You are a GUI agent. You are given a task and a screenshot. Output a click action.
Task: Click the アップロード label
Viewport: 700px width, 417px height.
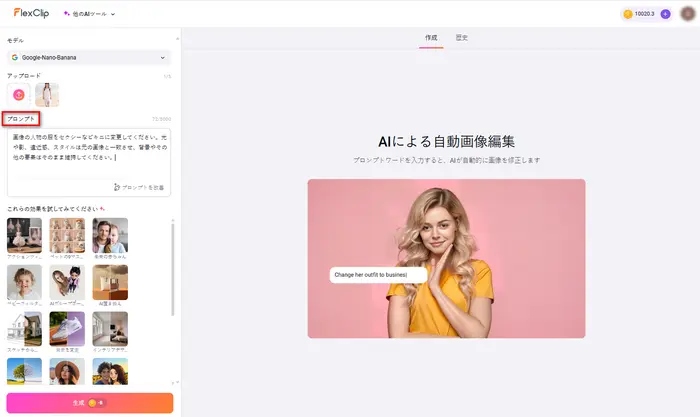24,76
